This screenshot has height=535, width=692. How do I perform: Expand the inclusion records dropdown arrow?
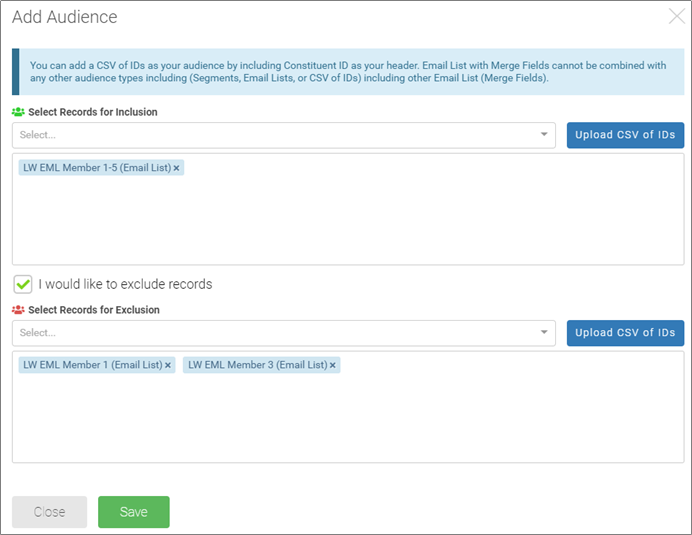click(x=544, y=135)
